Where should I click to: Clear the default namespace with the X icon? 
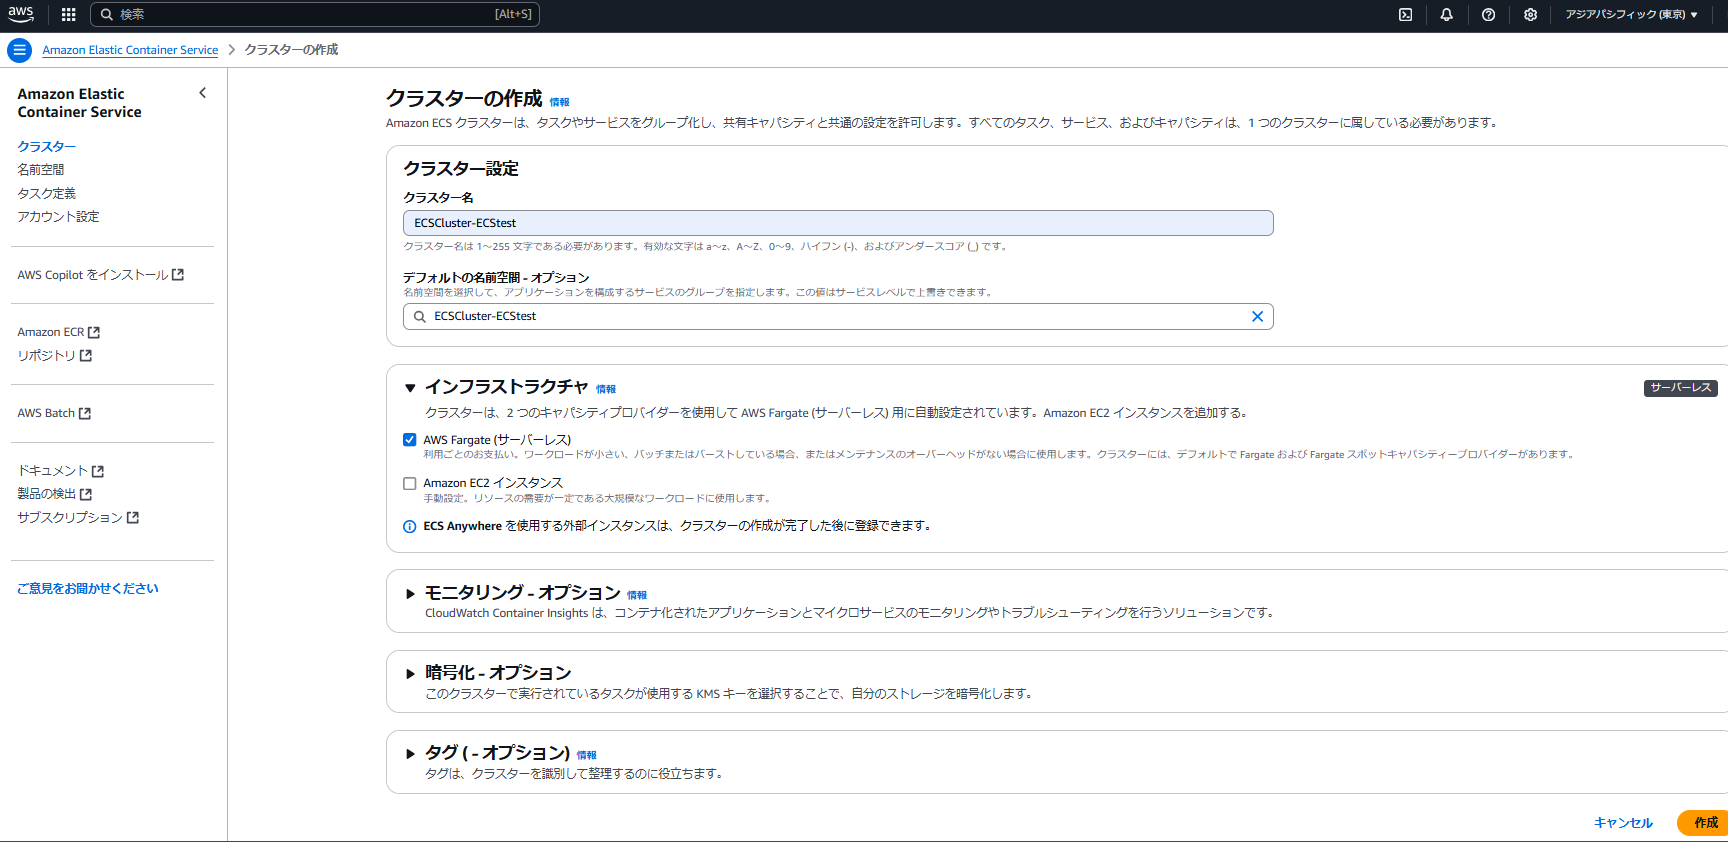1257,316
